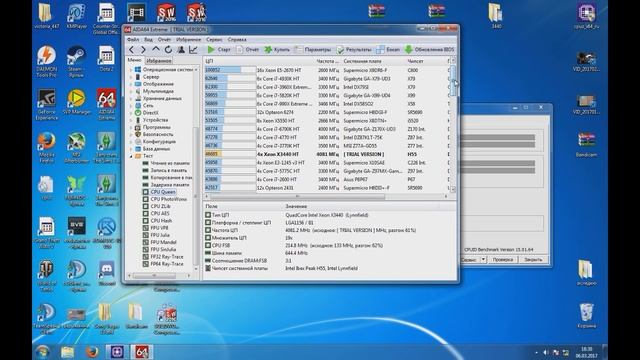Screen dimensions: 640x360
Task: Click the Результаты toolbar button
Action: [x=354, y=50]
